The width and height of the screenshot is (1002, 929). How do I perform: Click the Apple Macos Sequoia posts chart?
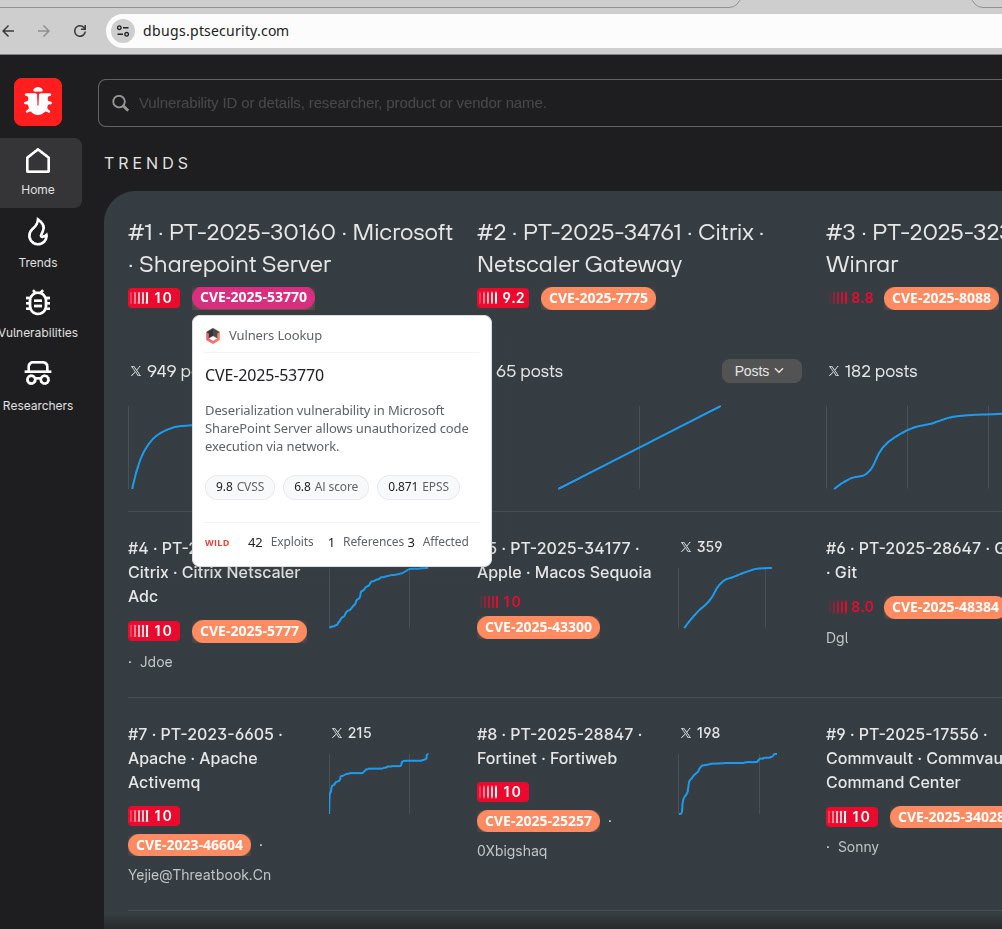(727, 597)
